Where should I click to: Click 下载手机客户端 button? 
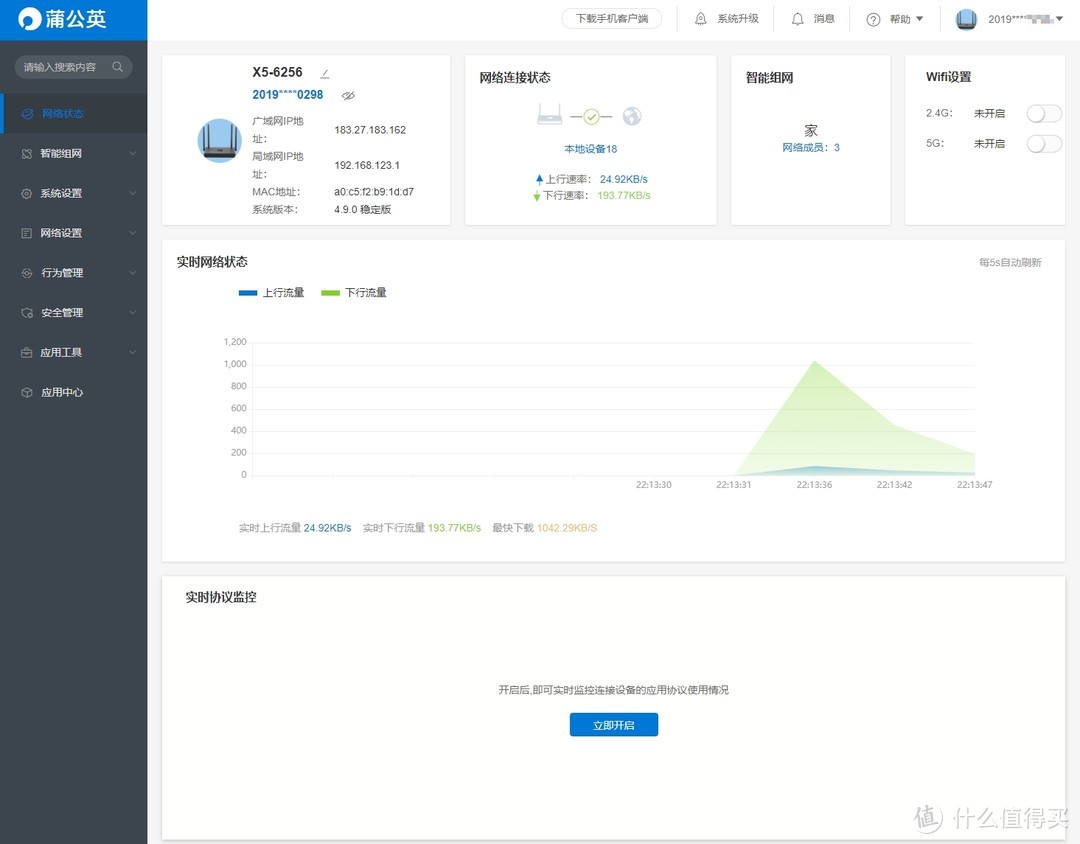click(611, 19)
